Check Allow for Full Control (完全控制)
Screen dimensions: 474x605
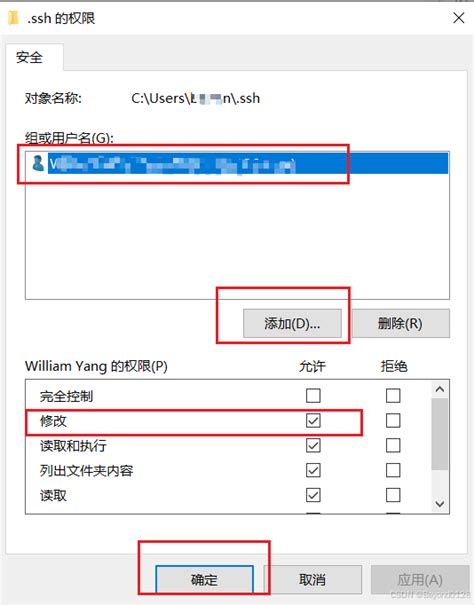tap(313, 395)
